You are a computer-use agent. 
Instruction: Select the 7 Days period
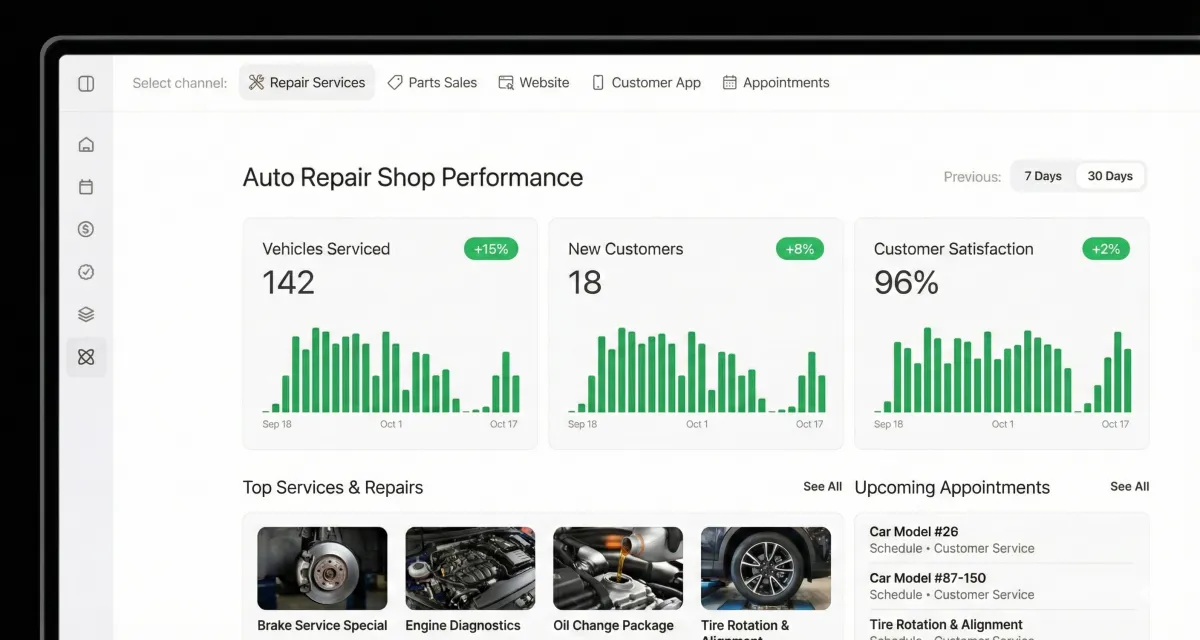click(x=1043, y=176)
